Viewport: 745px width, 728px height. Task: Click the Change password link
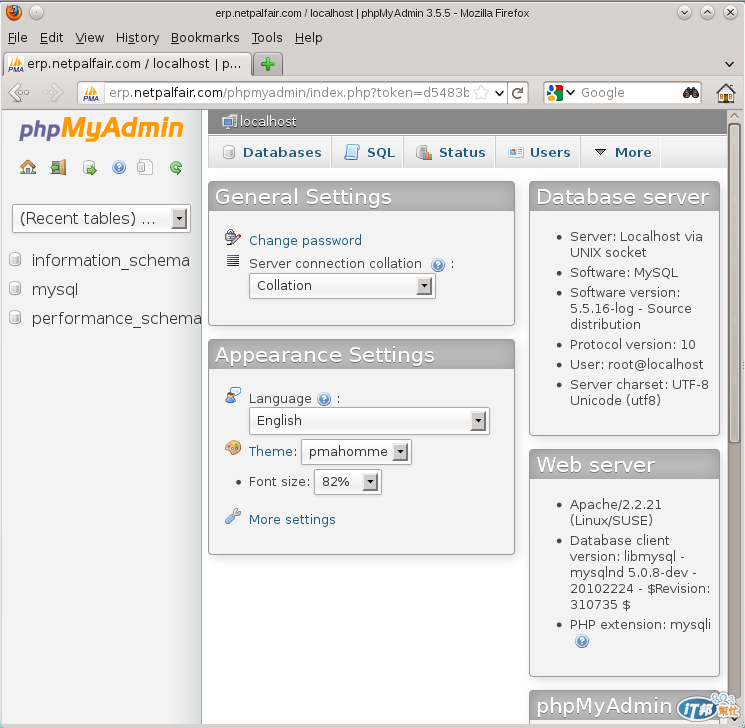pyautogui.click(x=305, y=240)
